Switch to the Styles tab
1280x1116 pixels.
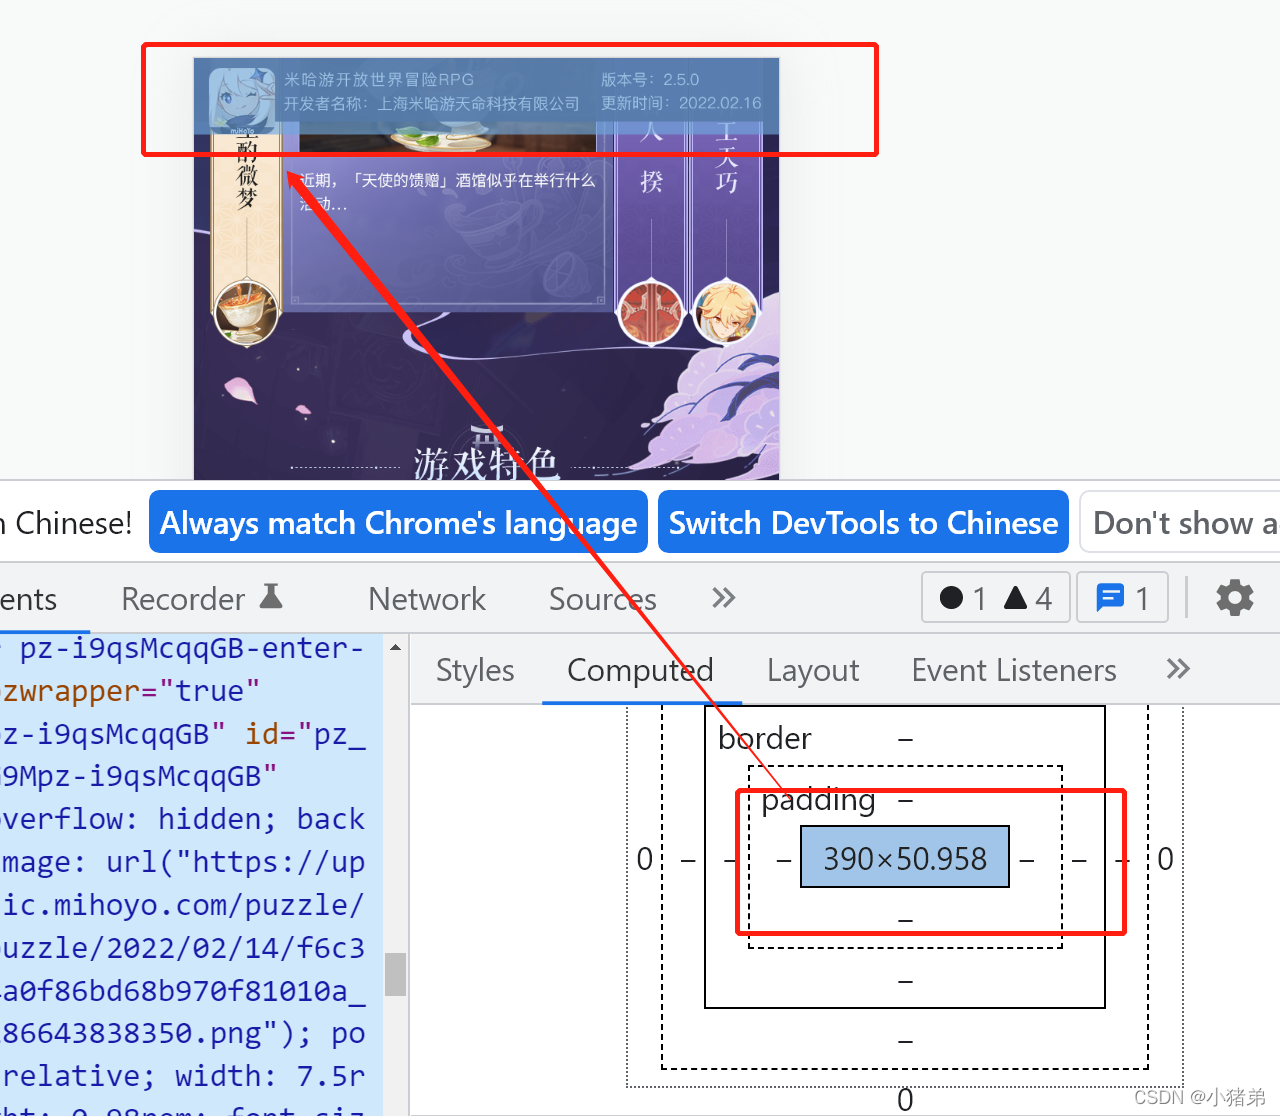(x=475, y=670)
